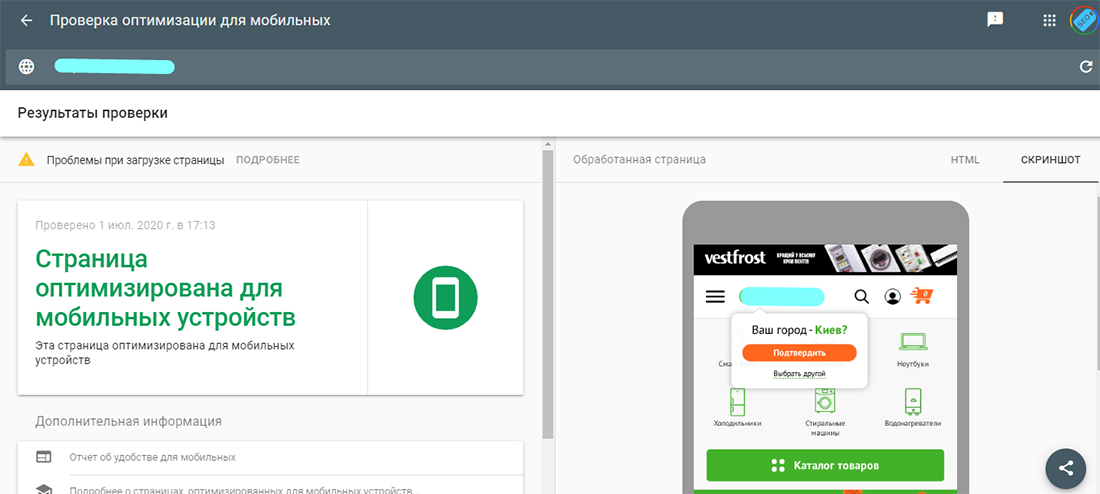Viewport: 1100px width, 494px height.
Task: Reload the test with refresh icon
Action: (x=1085, y=67)
